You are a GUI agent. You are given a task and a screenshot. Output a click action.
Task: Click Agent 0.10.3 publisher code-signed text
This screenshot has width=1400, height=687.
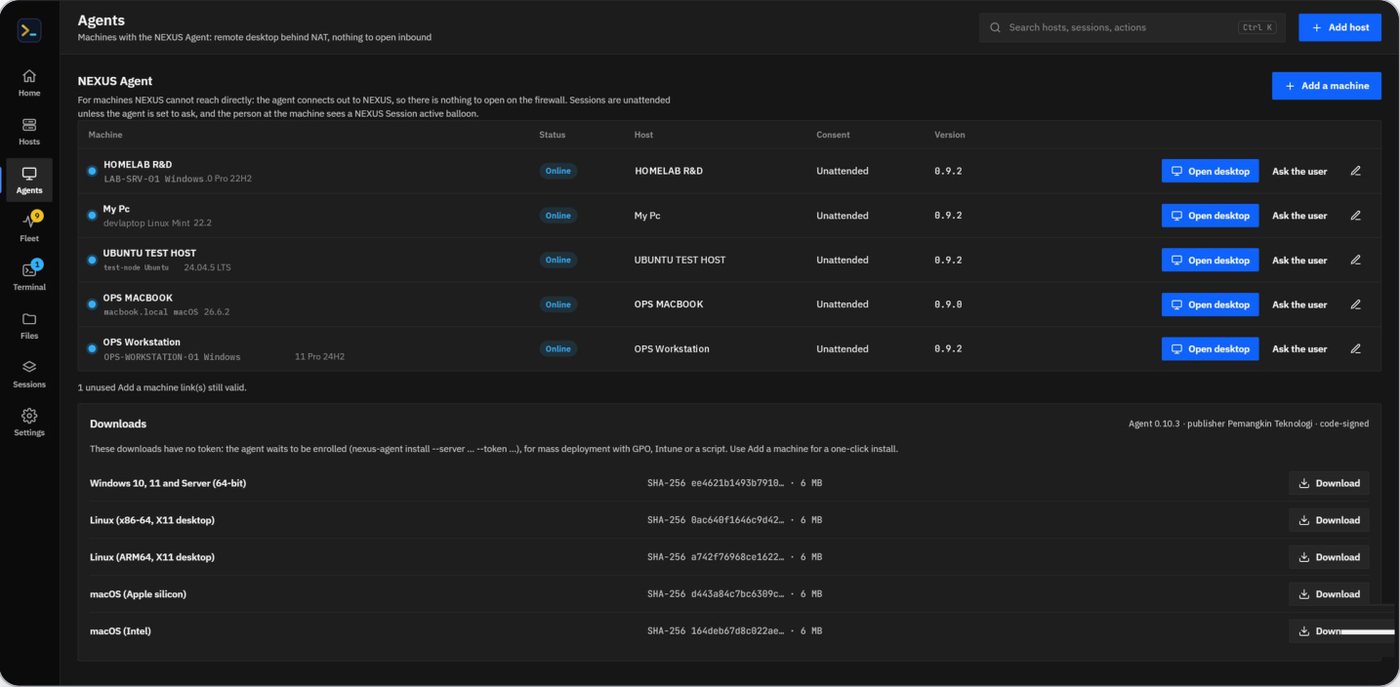[x=1249, y=424]
